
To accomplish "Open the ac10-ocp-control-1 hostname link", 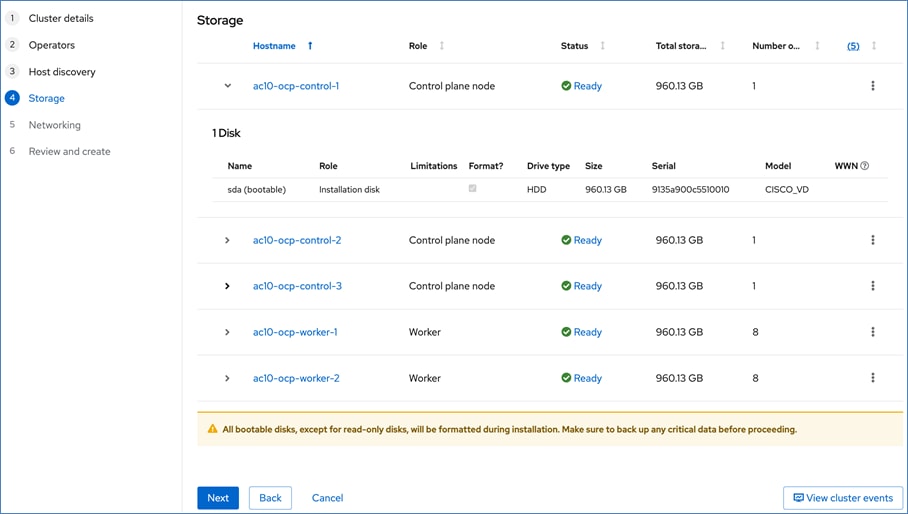I will tap(296, 86).
